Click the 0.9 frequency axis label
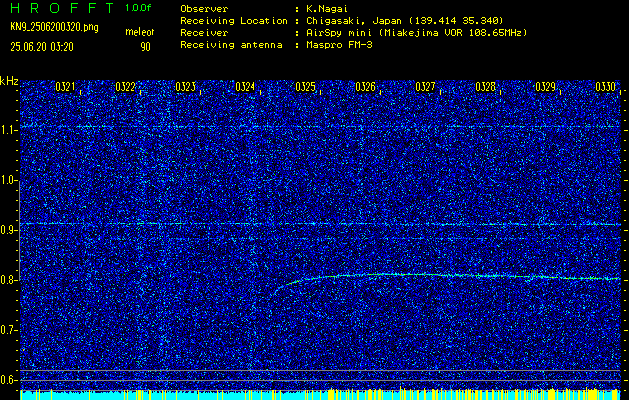This screenshot has height=400, width=629. [8, 230]
